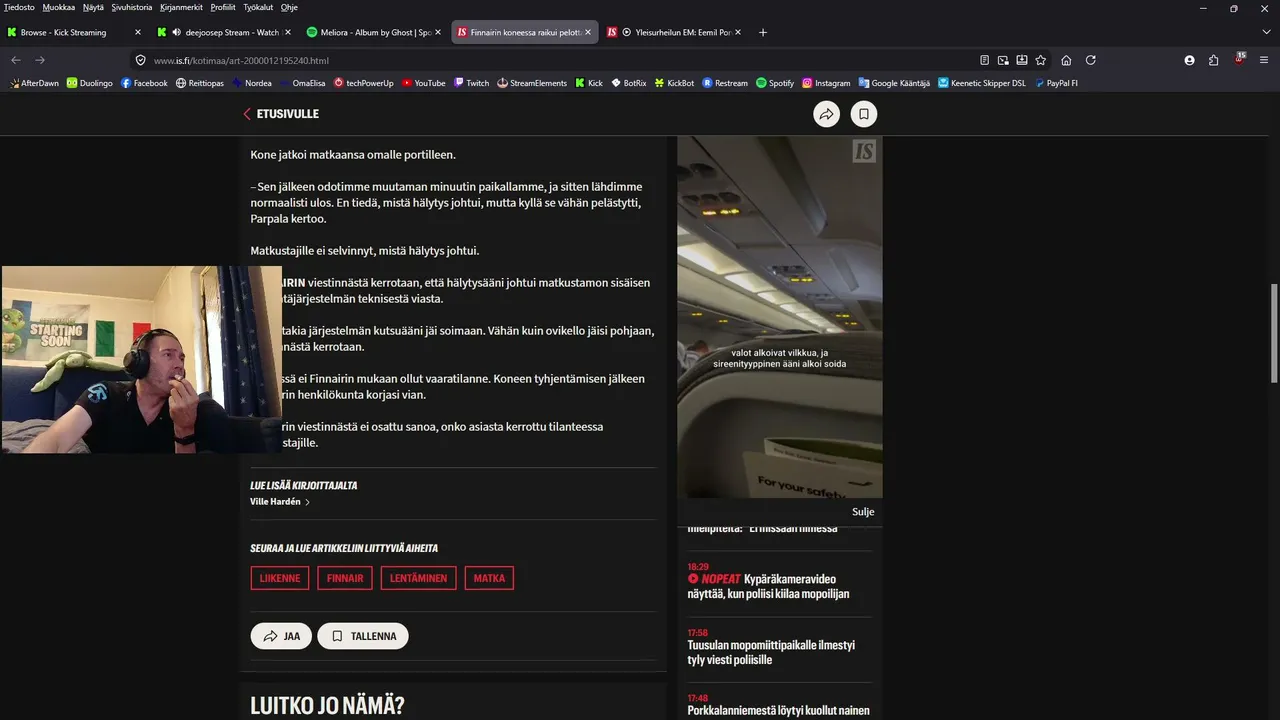Image resolution: width=1280 pixels, height=720 pixels.
Task: Open the Muokkaa menu
Action: click(58, 7)
